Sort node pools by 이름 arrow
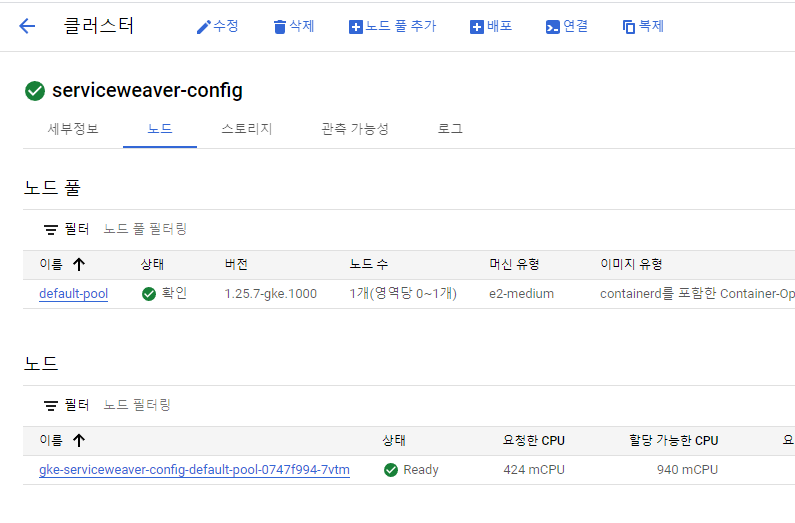 [x=80, y=265]
